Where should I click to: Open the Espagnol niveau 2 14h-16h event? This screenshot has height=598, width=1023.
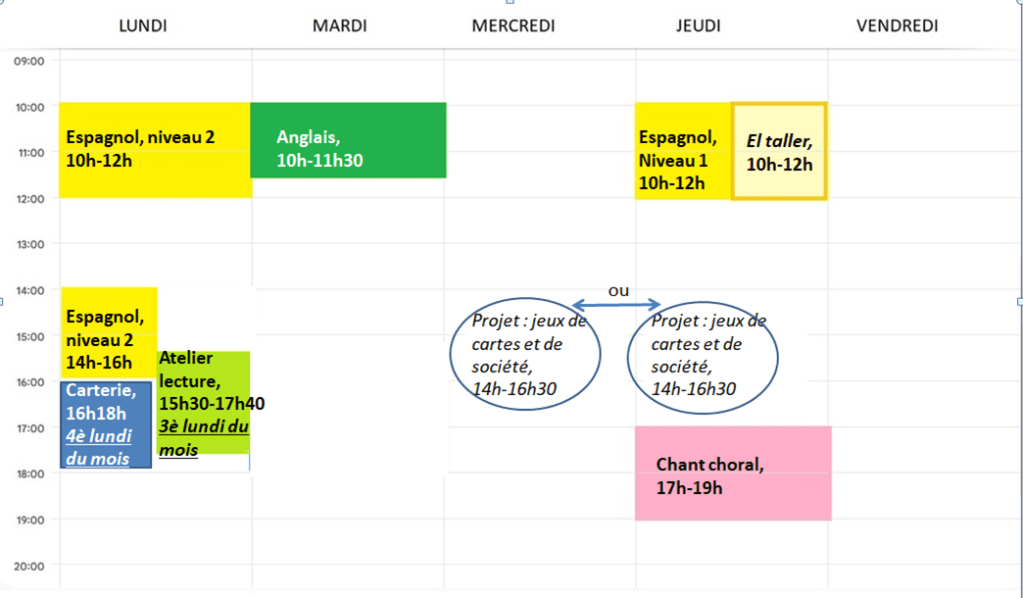click(108, 330)
